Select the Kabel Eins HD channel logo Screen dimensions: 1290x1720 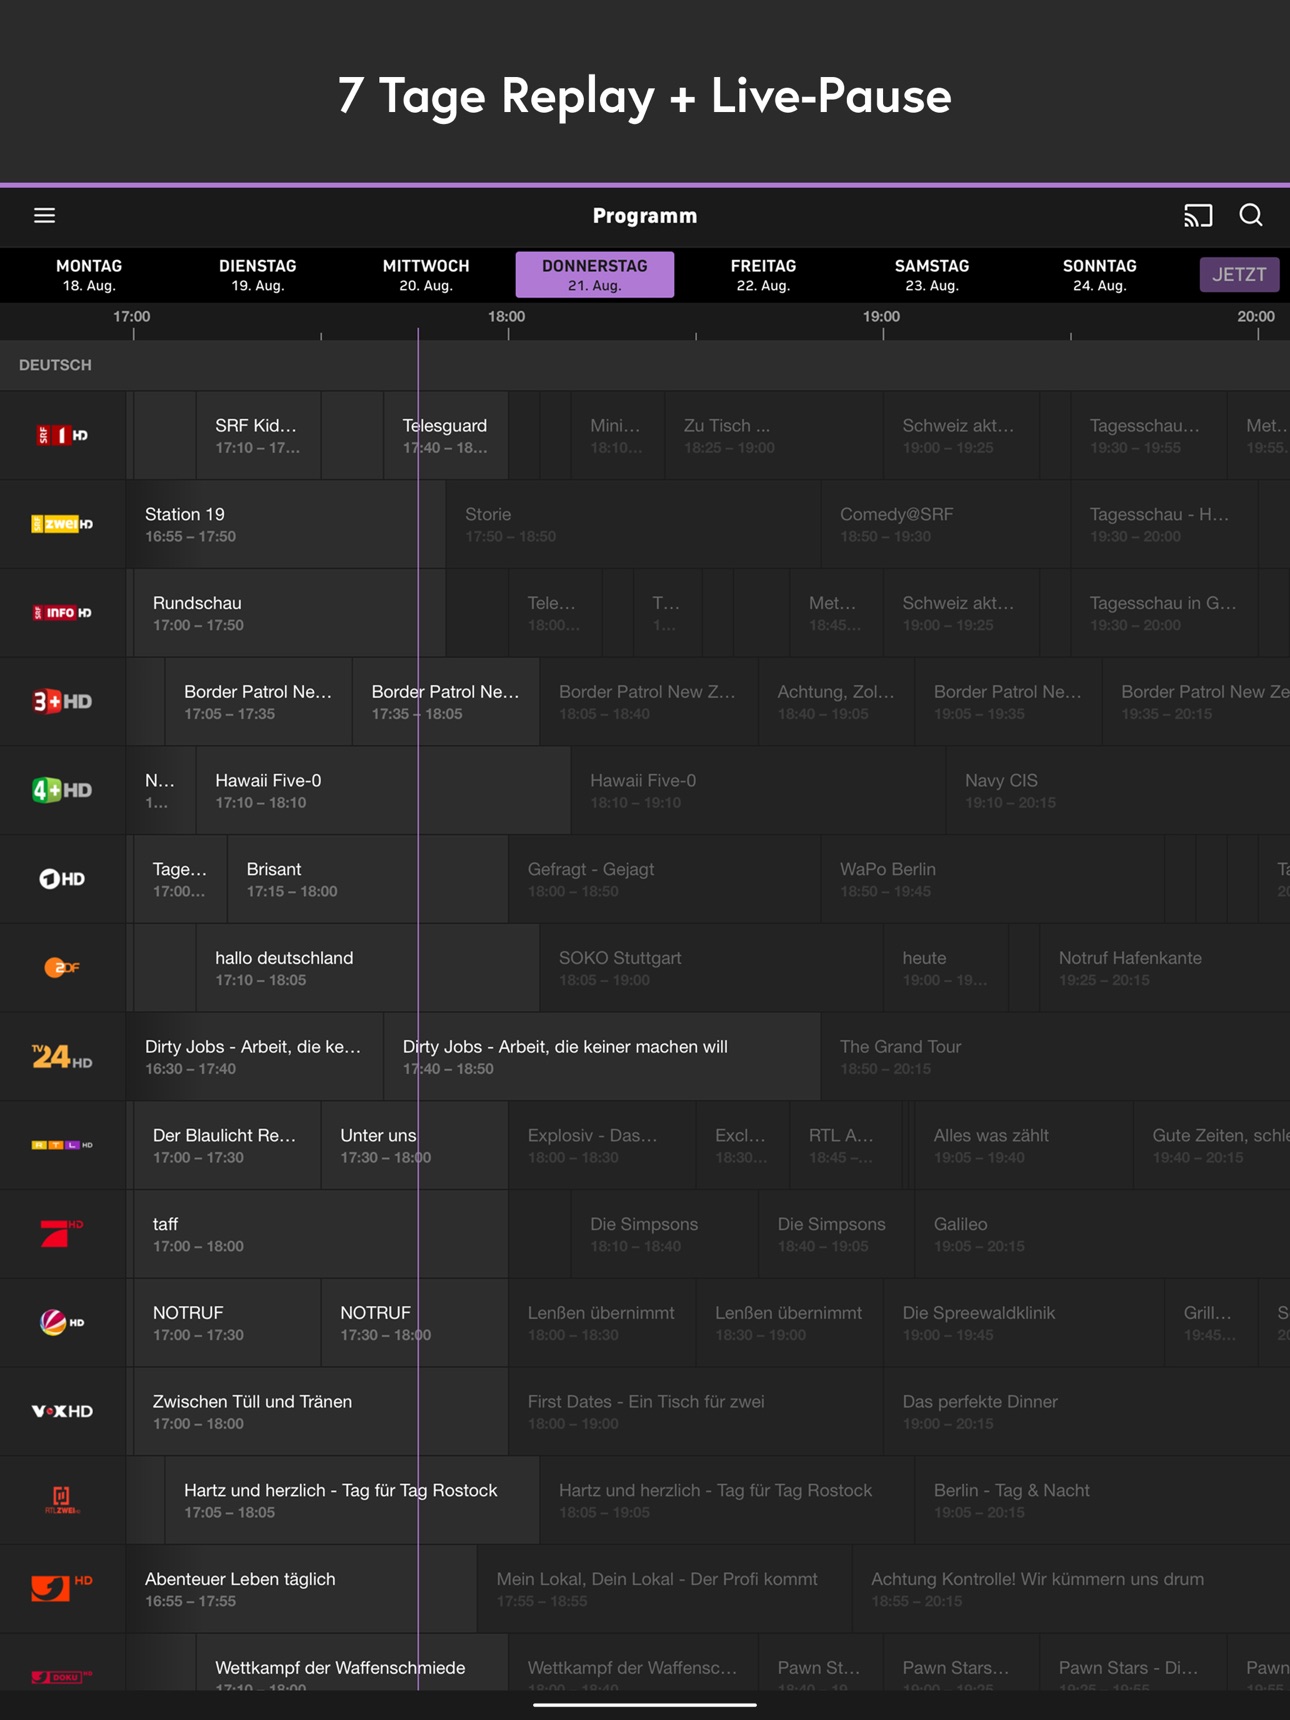[62, 1588]
